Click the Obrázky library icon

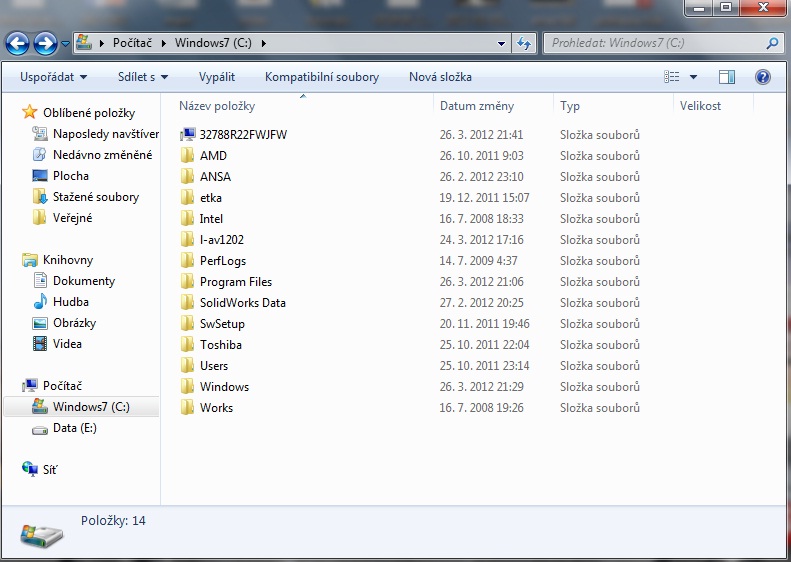[40, 323]
